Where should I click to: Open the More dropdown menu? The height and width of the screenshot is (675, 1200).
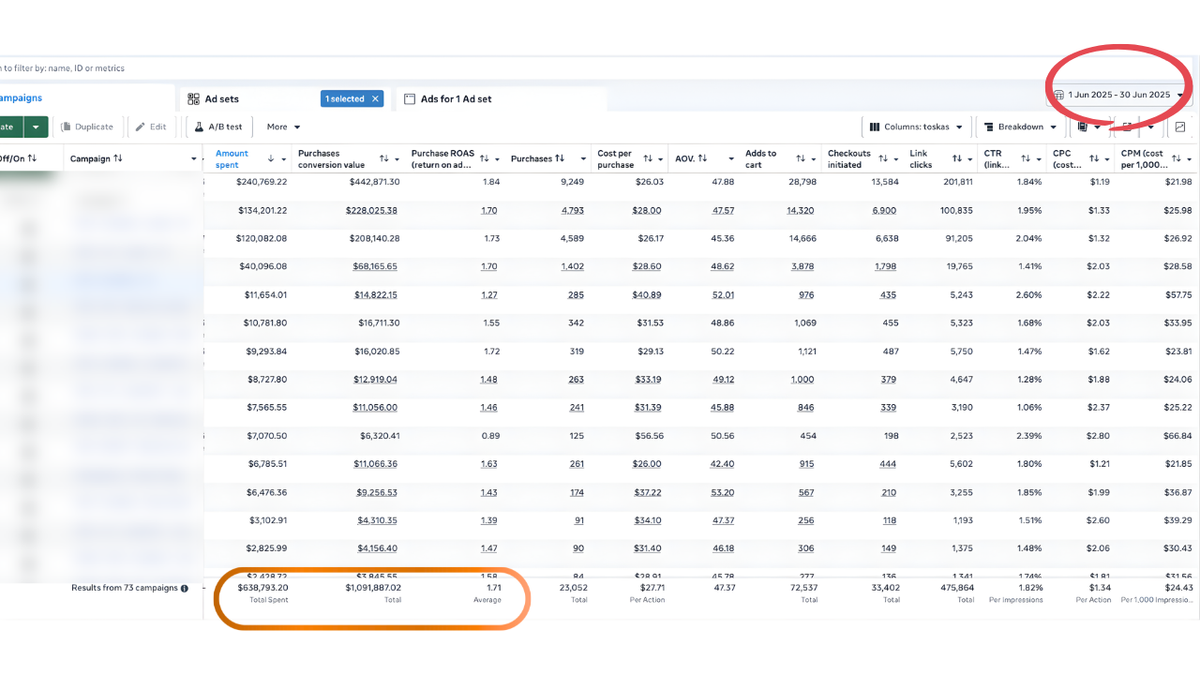tap(283, 127)
